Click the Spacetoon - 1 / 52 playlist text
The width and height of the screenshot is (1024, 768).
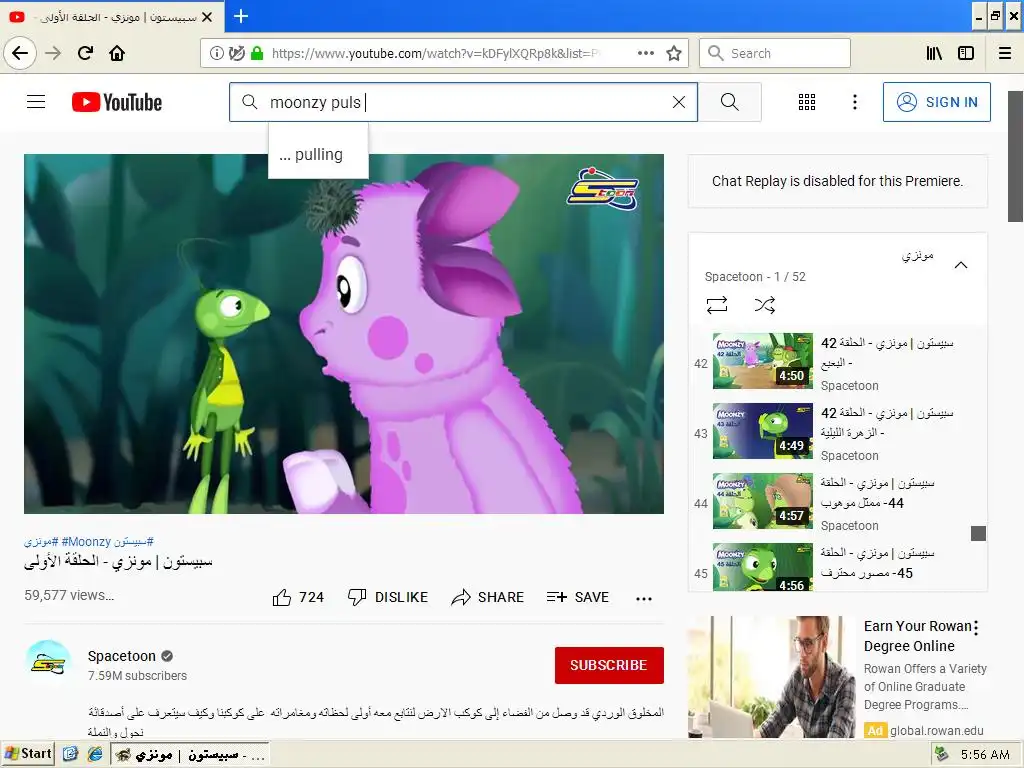[755, 277]
